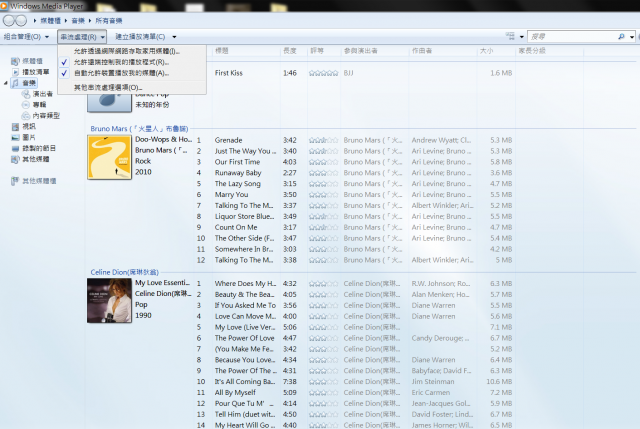The image size is (640, 429).
Task: Click the 內容類型 genre icon in sidebar
Action: [x=26, y=116]
